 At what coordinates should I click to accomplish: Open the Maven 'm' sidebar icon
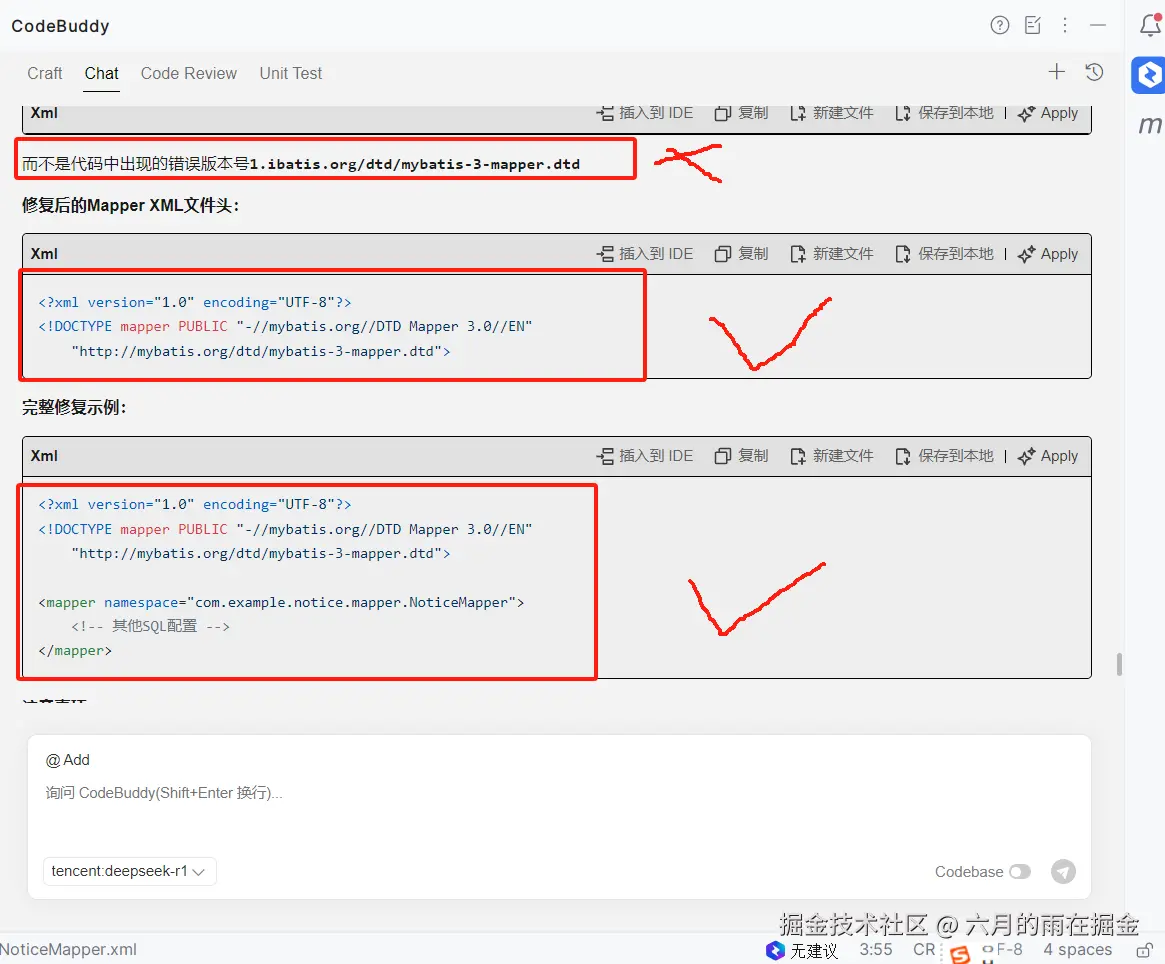1150,124
